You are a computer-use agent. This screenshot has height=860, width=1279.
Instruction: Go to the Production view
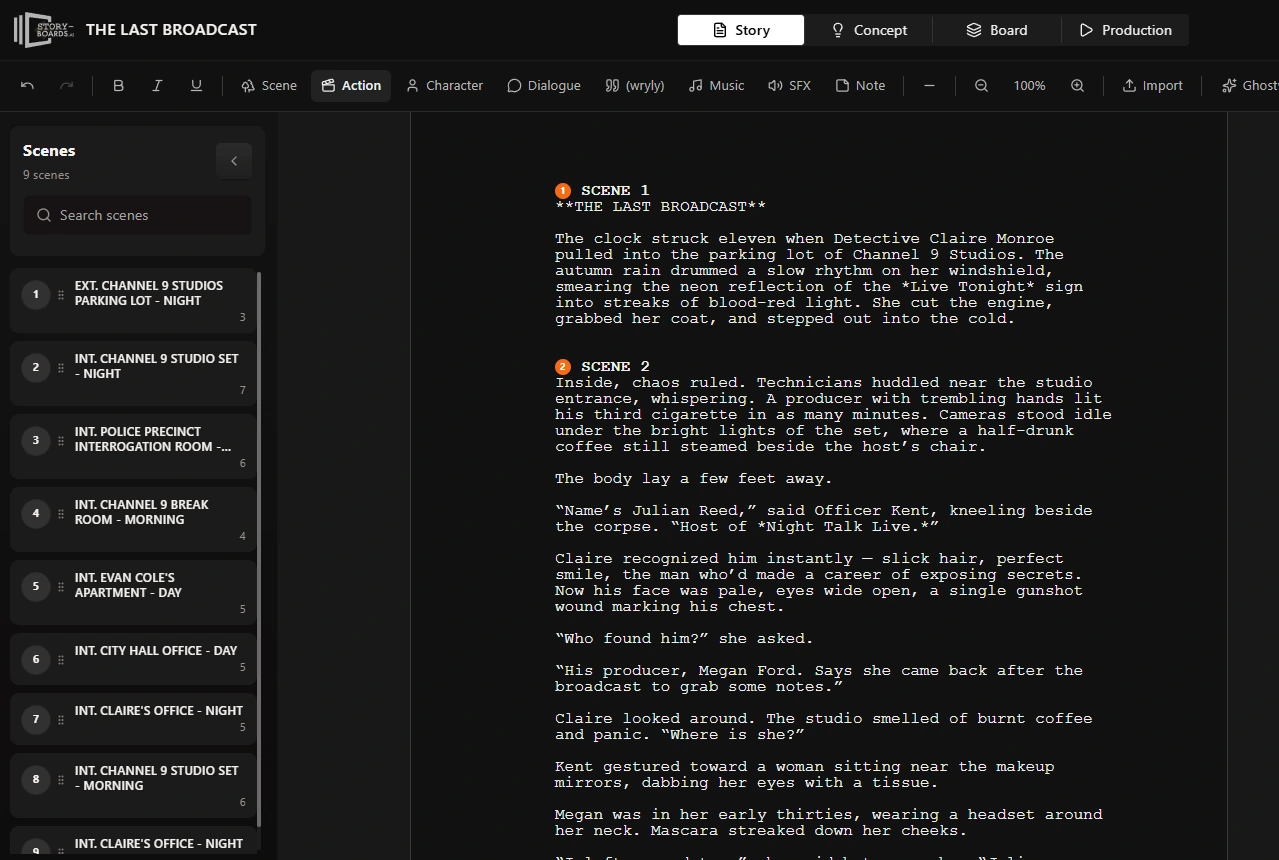tap(1125, 29)
